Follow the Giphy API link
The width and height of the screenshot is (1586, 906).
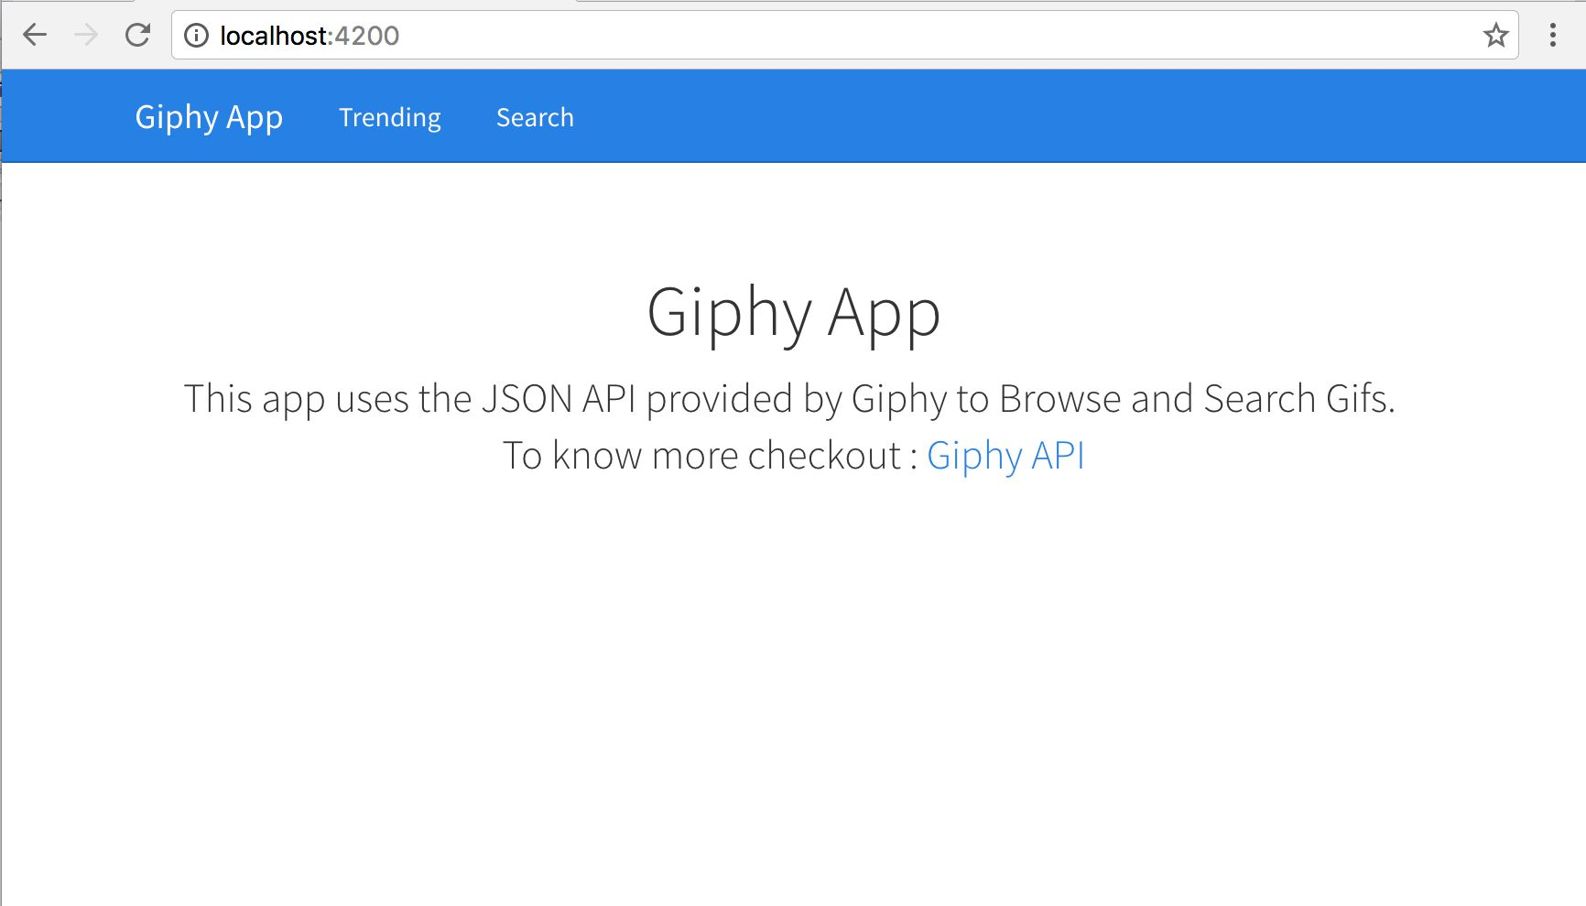coord(1006,456)
